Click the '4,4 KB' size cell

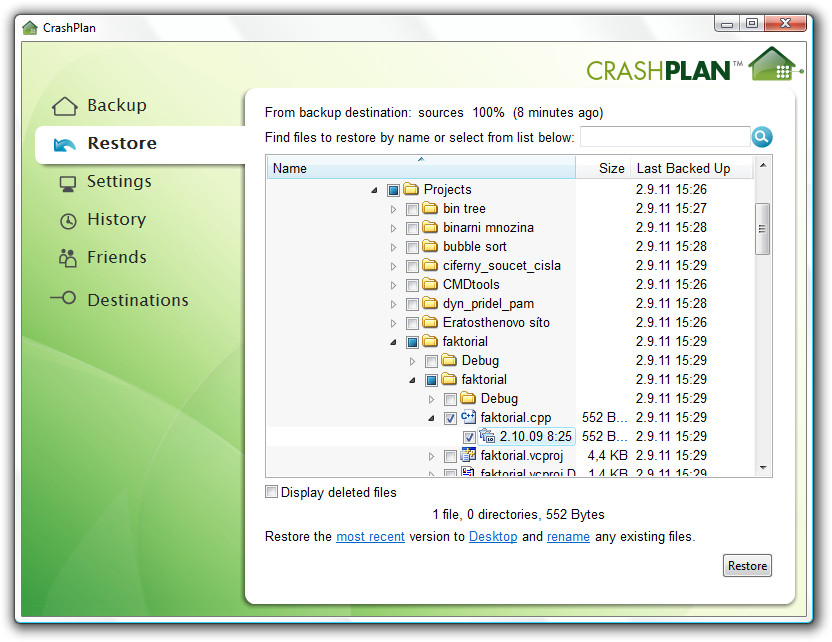608,455
